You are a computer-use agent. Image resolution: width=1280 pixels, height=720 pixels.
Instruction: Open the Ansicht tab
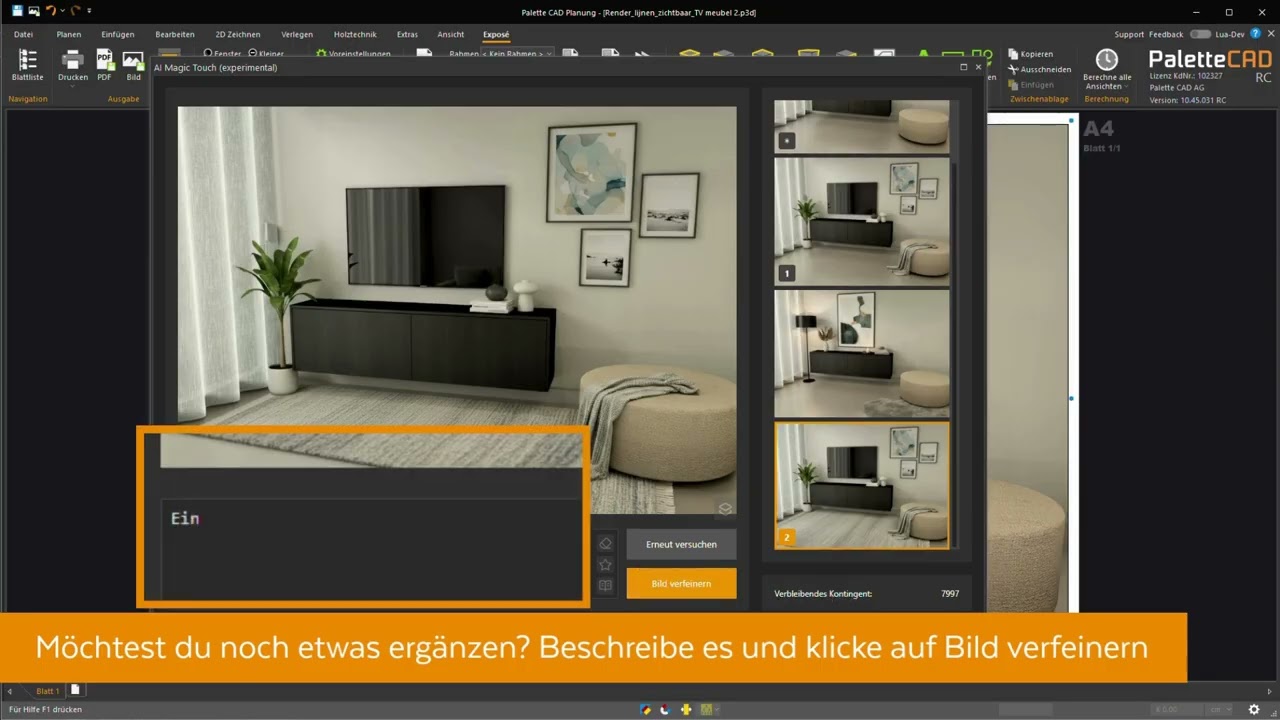click(x=451, y=34)
